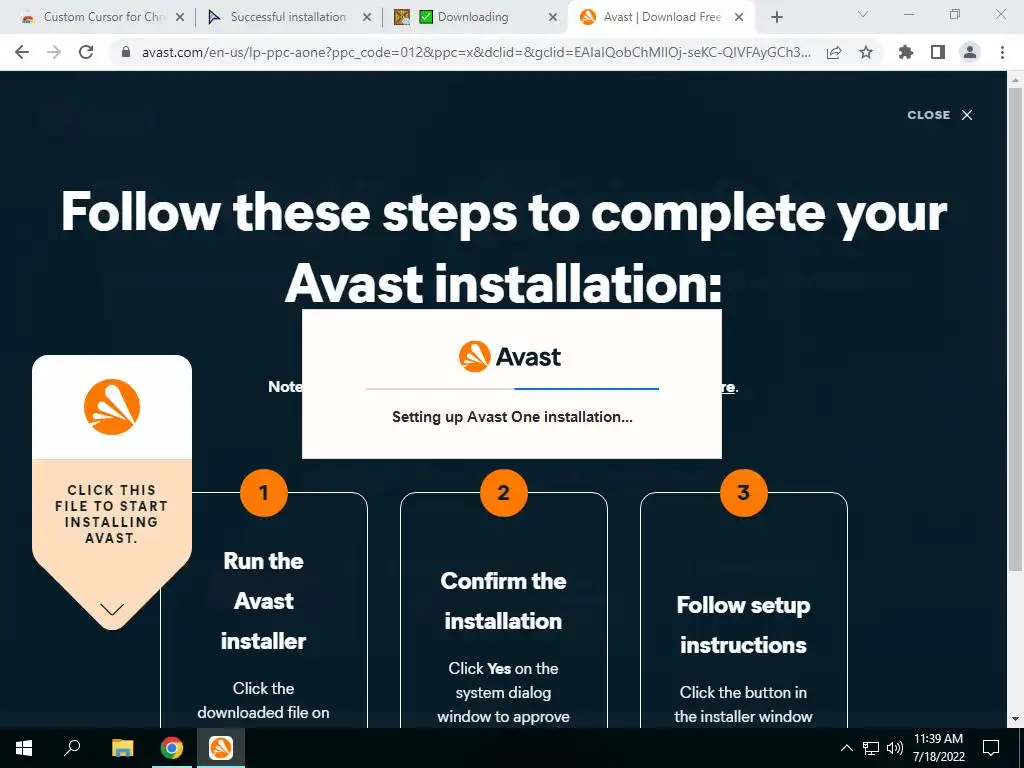The height and width of the screenshot is (768, 1024).
Task: Click the installer progress bar
Action: tap(512, 389)
